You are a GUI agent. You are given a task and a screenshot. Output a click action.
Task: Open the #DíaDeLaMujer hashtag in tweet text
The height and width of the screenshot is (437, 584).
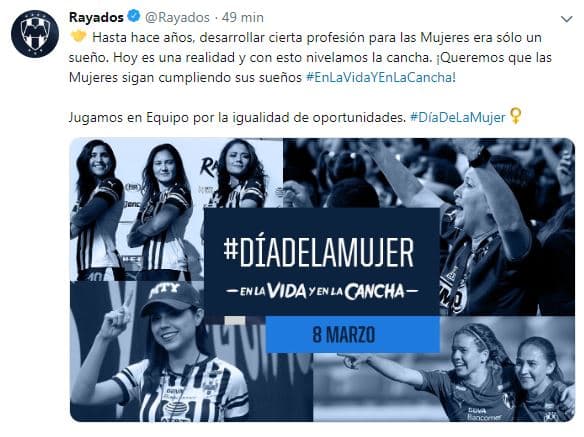(x=458, y=117)
